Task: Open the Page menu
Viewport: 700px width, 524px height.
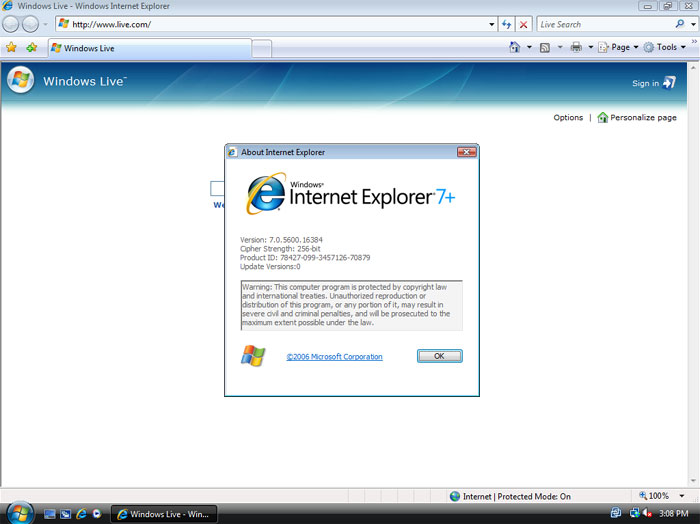Action: click(618, 47)
